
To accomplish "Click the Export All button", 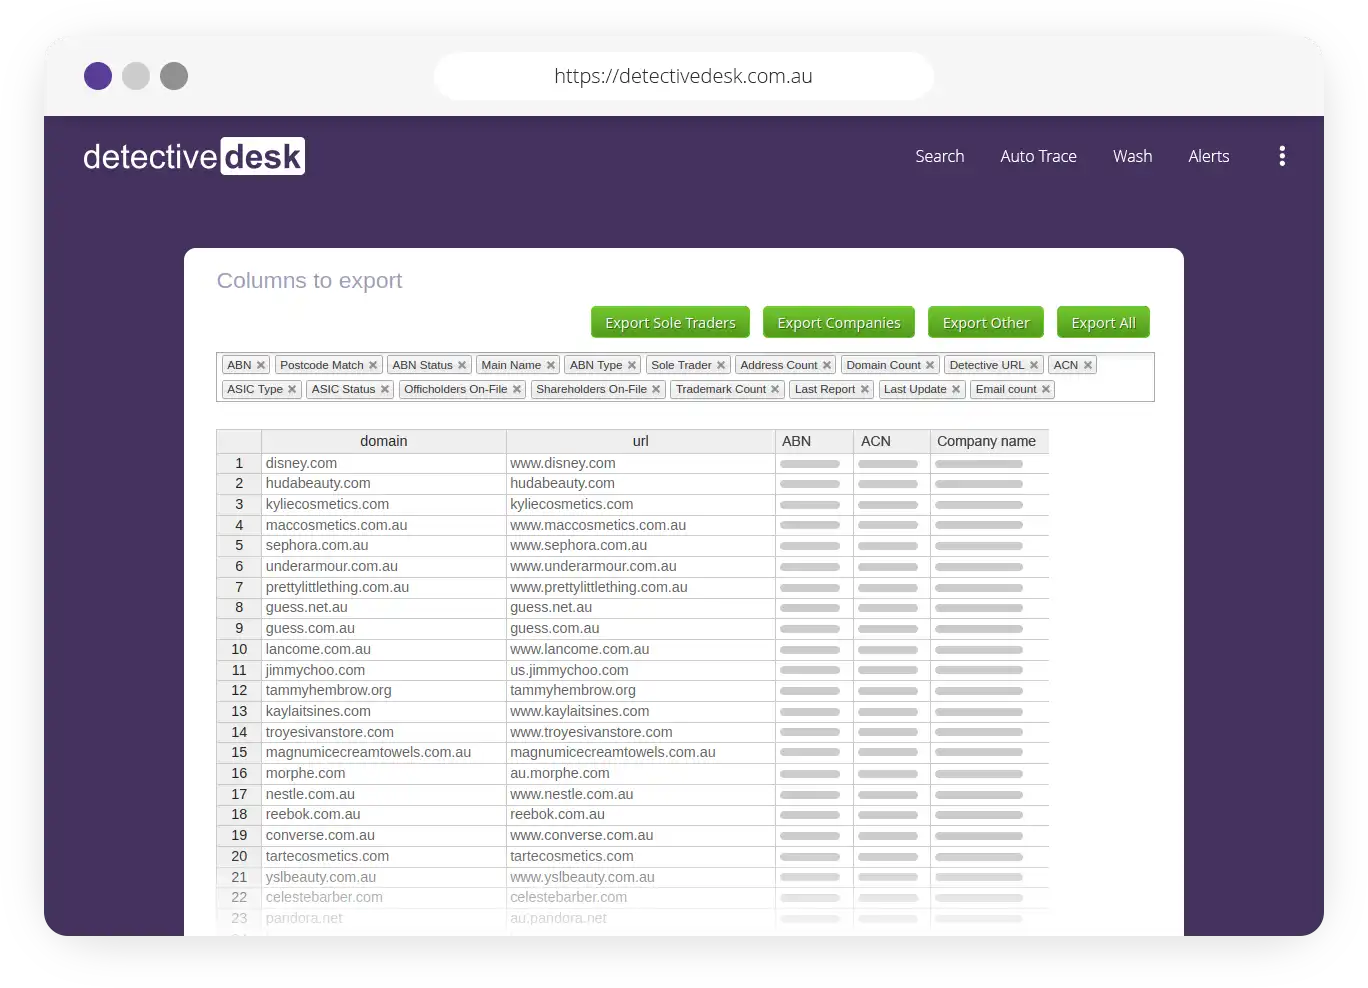I will point(1103,323).
